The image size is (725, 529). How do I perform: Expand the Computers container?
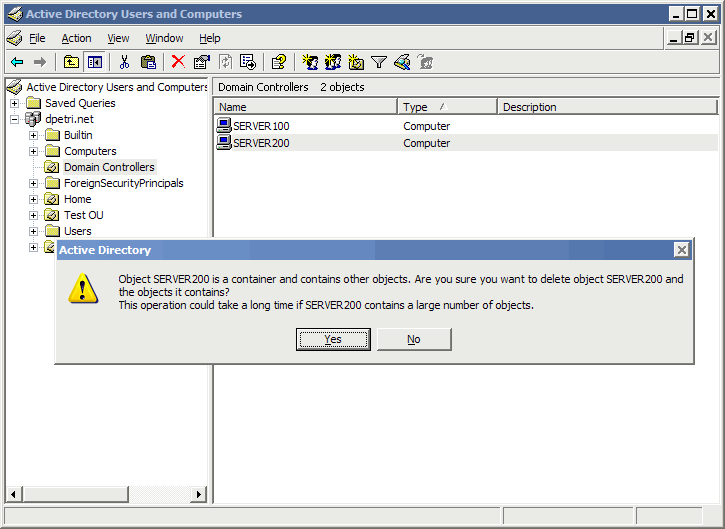coord(33,151)
